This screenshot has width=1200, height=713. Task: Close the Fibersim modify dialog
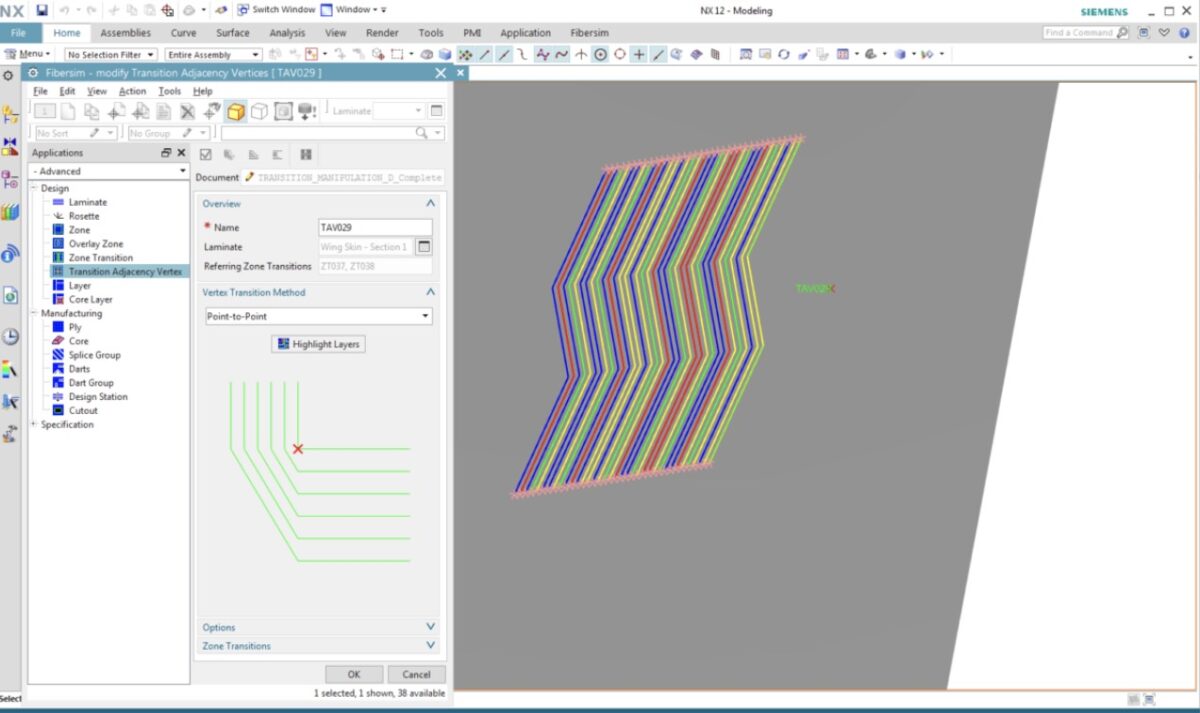coord(441,73)
